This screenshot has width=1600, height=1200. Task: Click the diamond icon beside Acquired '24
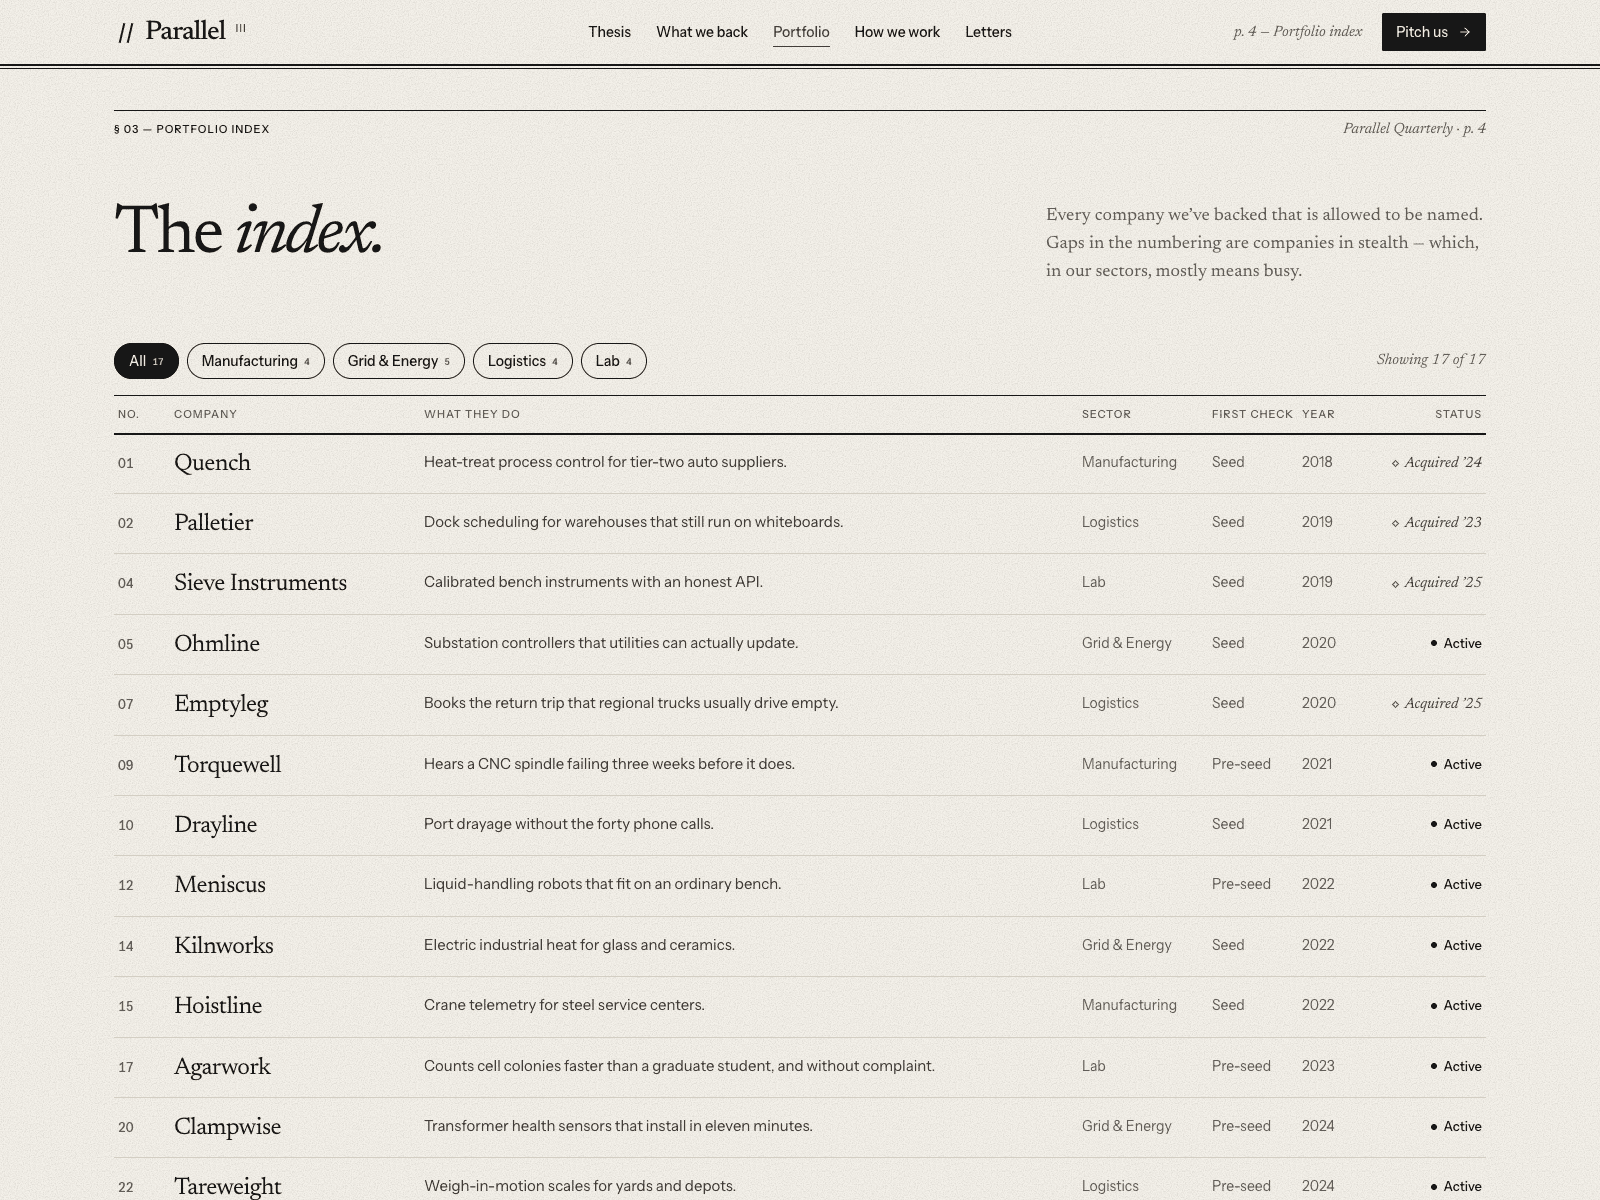(1396, 463)
